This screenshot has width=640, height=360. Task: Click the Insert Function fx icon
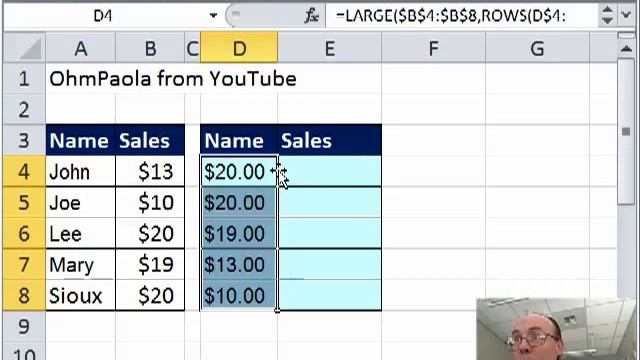[x=311, y=16]
